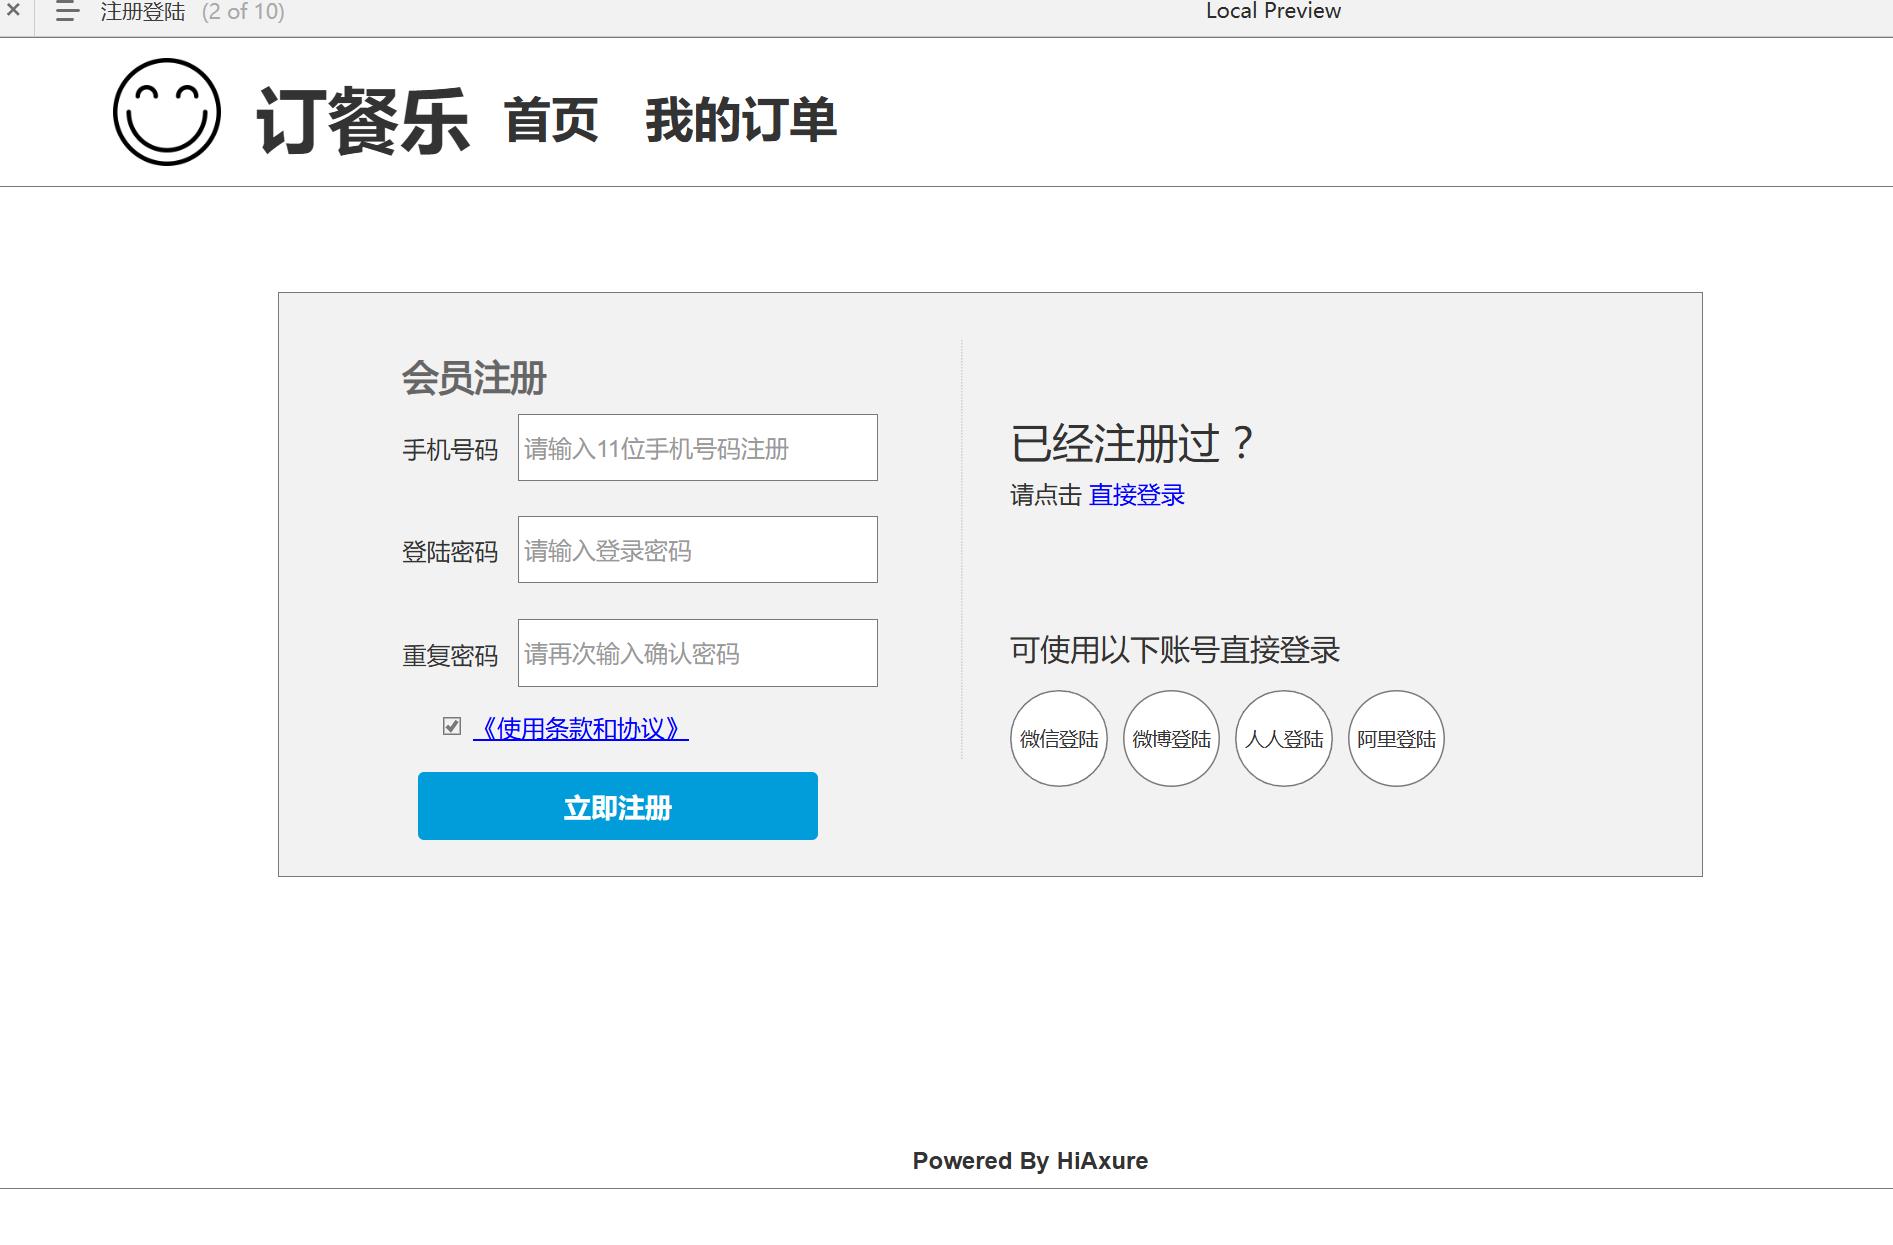Uncheck the terms agreement checkbox
1893x1245 pixels.
point(452,726)
